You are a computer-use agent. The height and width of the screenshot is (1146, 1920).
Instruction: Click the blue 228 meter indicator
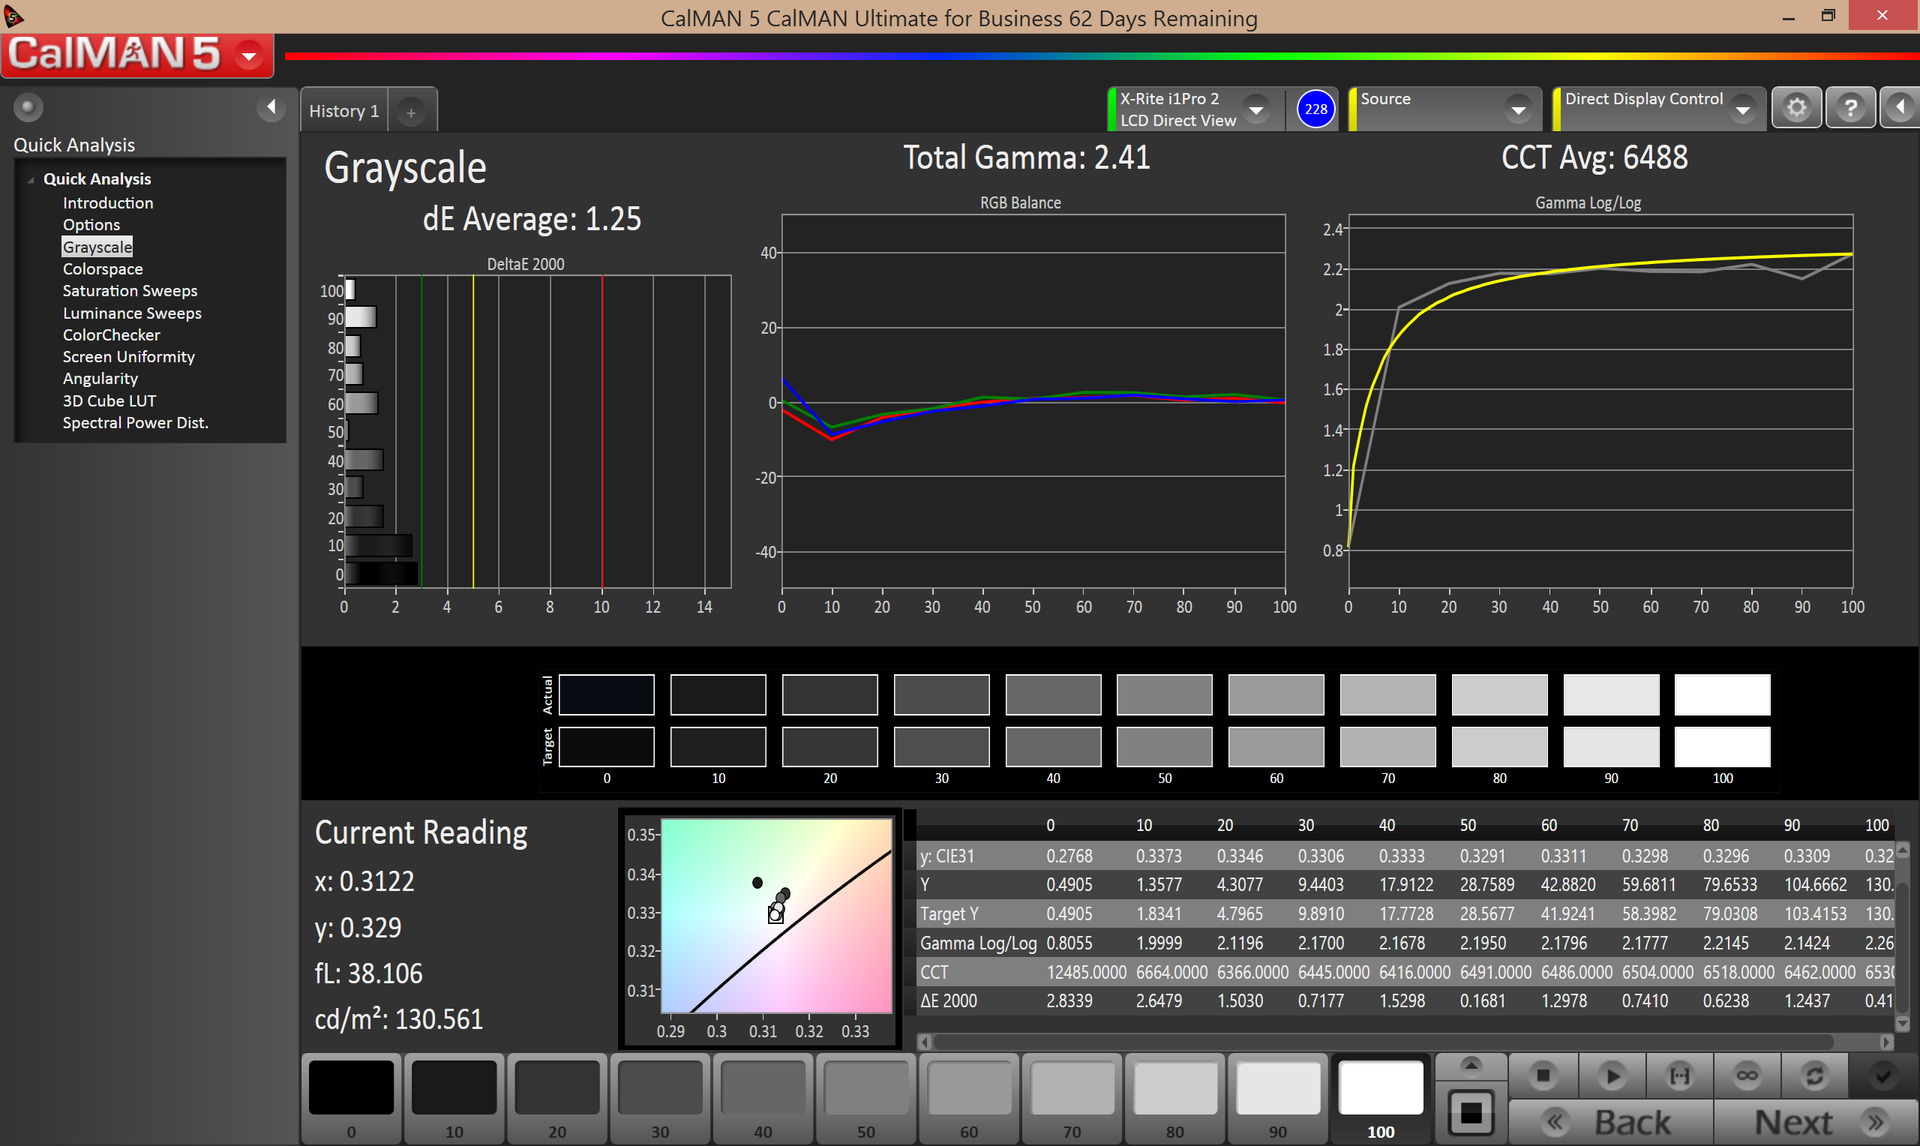point(1315,109)
